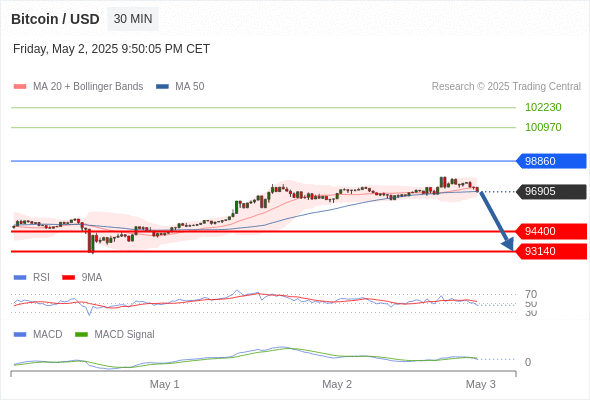Click the date text Friday, May 2, 2025
This screenshot has width=590, height=400.
point(65,49)
